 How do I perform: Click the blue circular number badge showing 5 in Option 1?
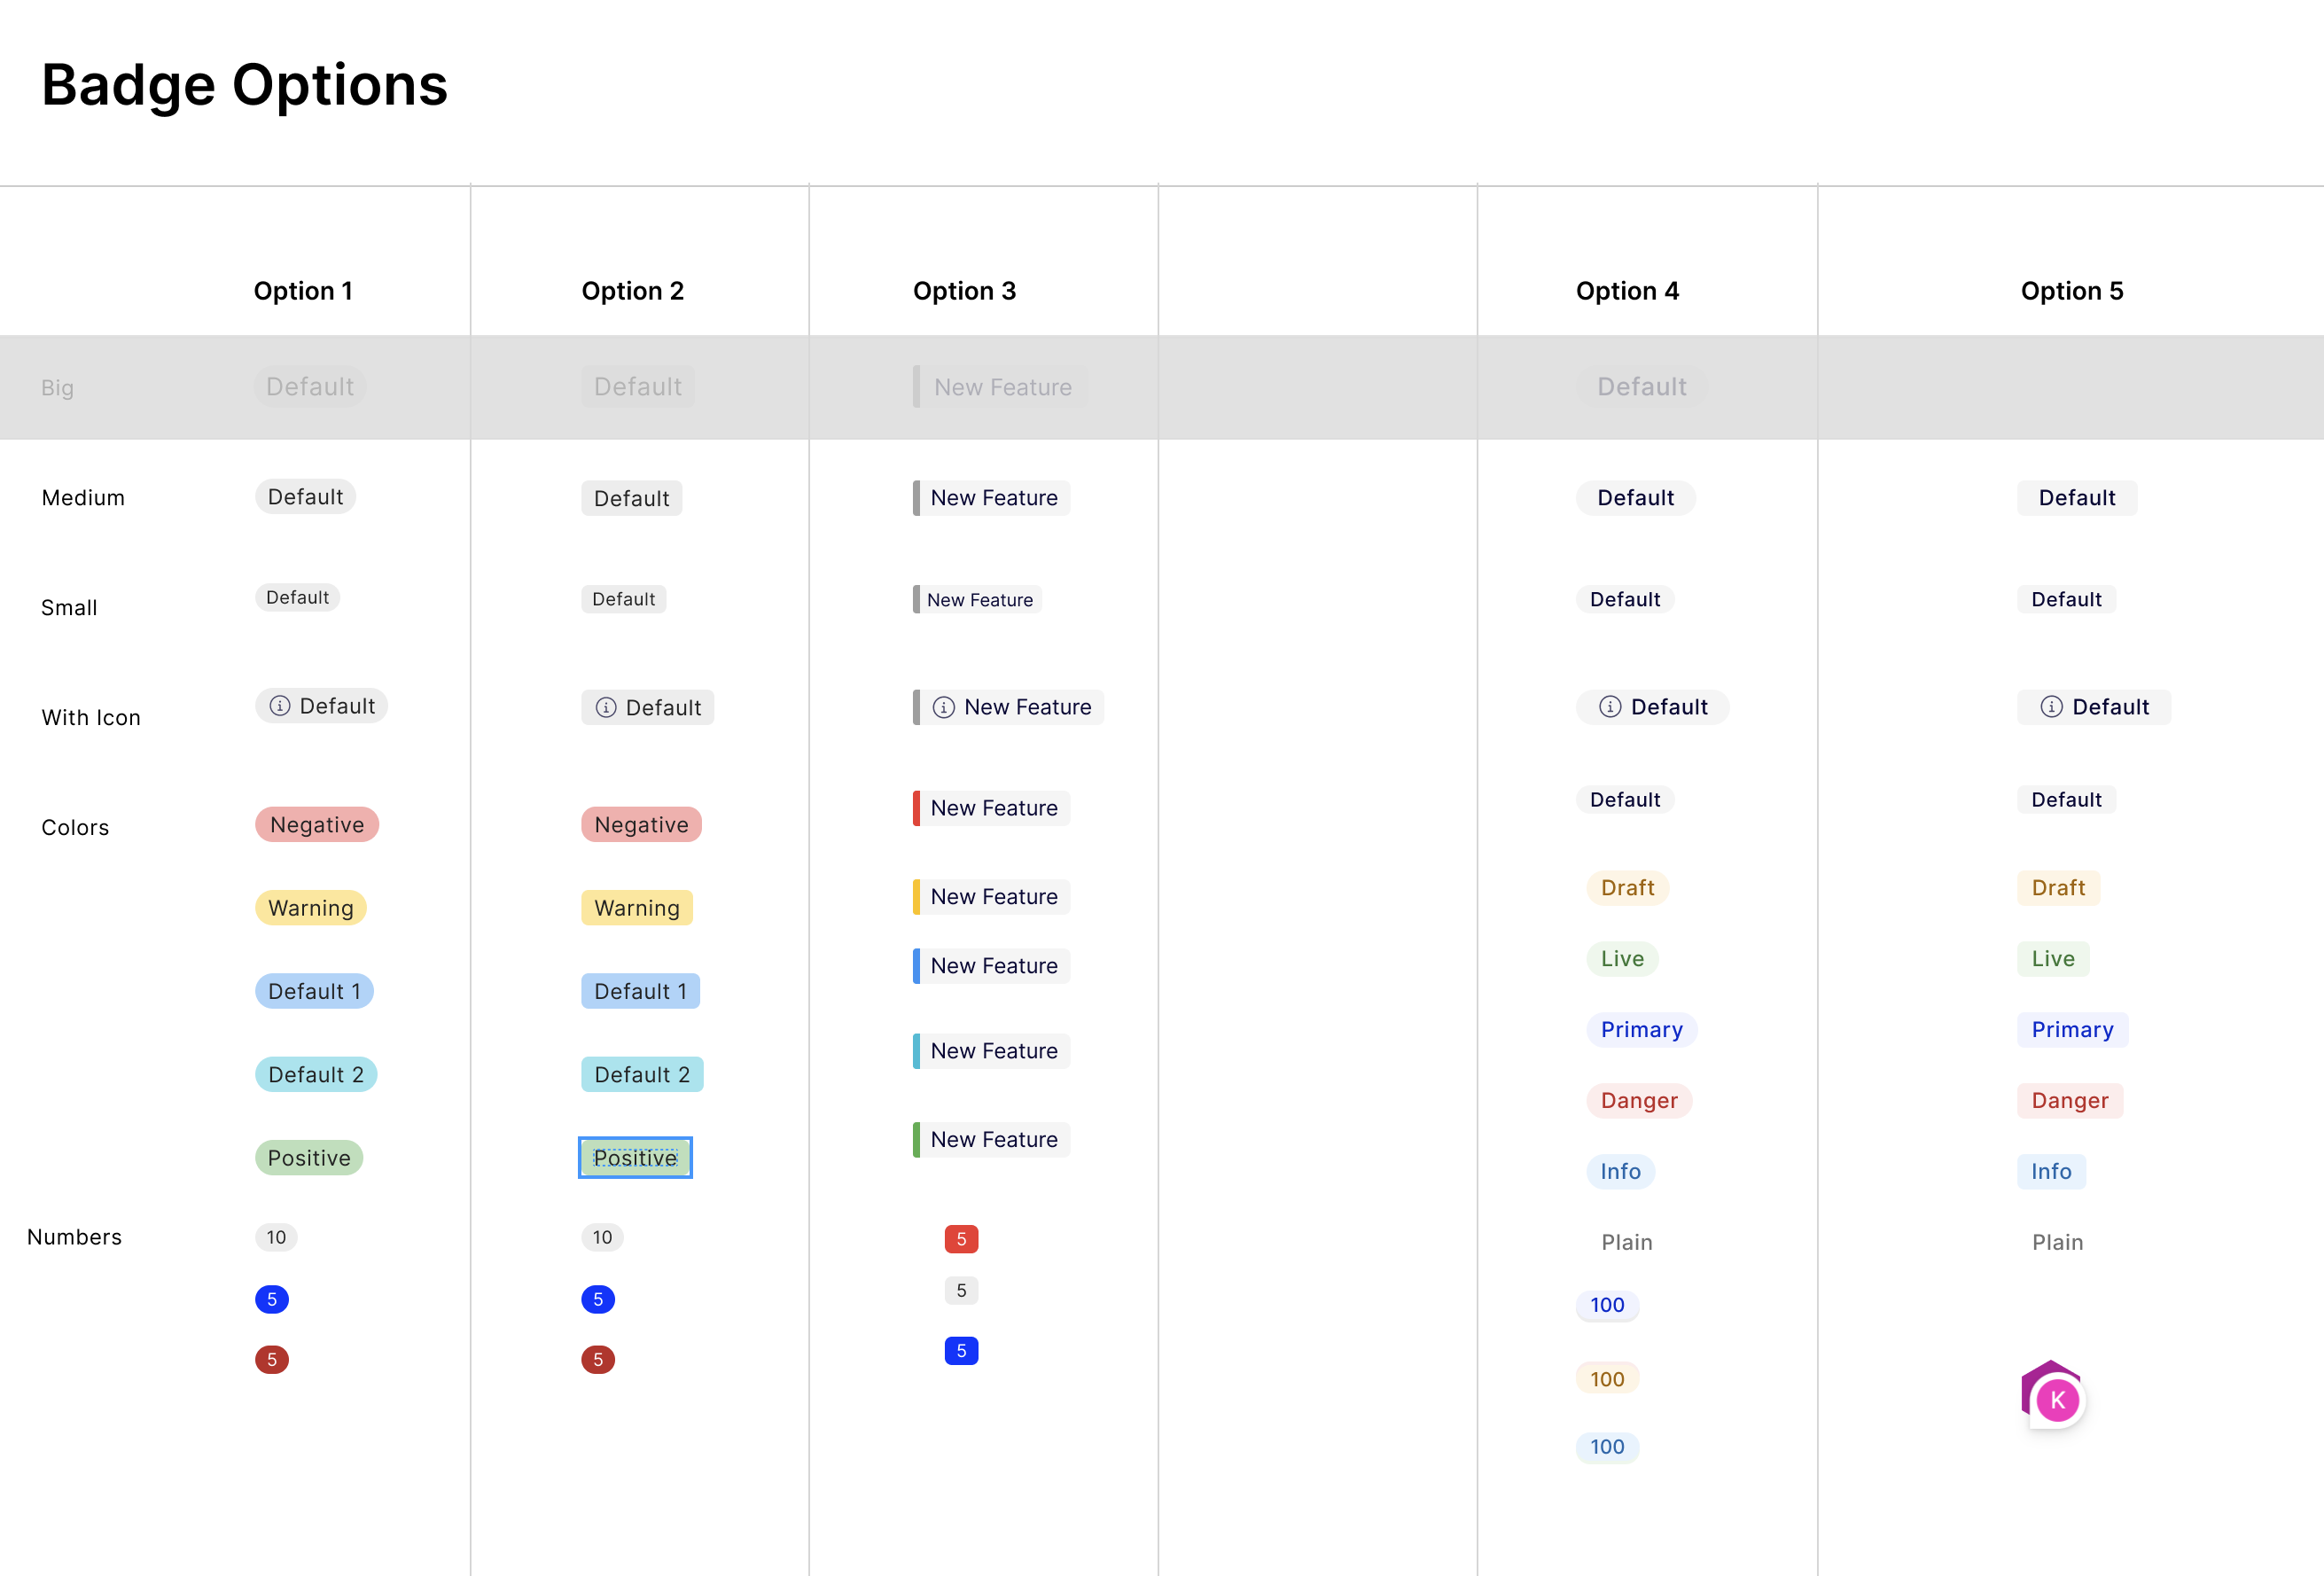point(270,1298)
